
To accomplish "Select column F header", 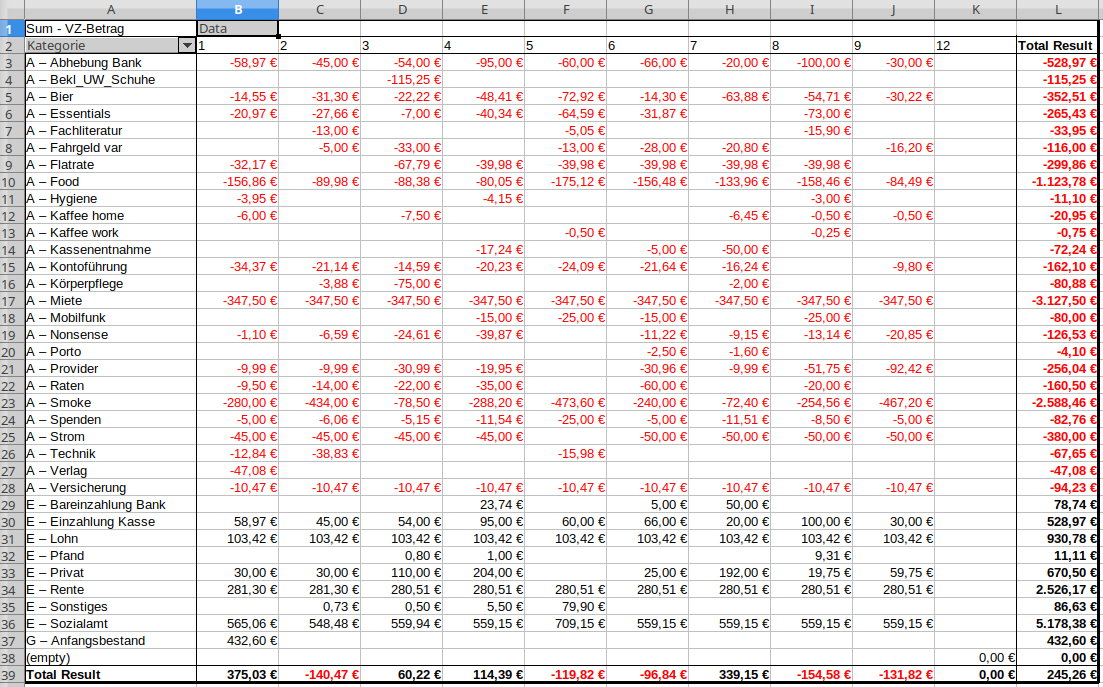I will click(565, 10).
